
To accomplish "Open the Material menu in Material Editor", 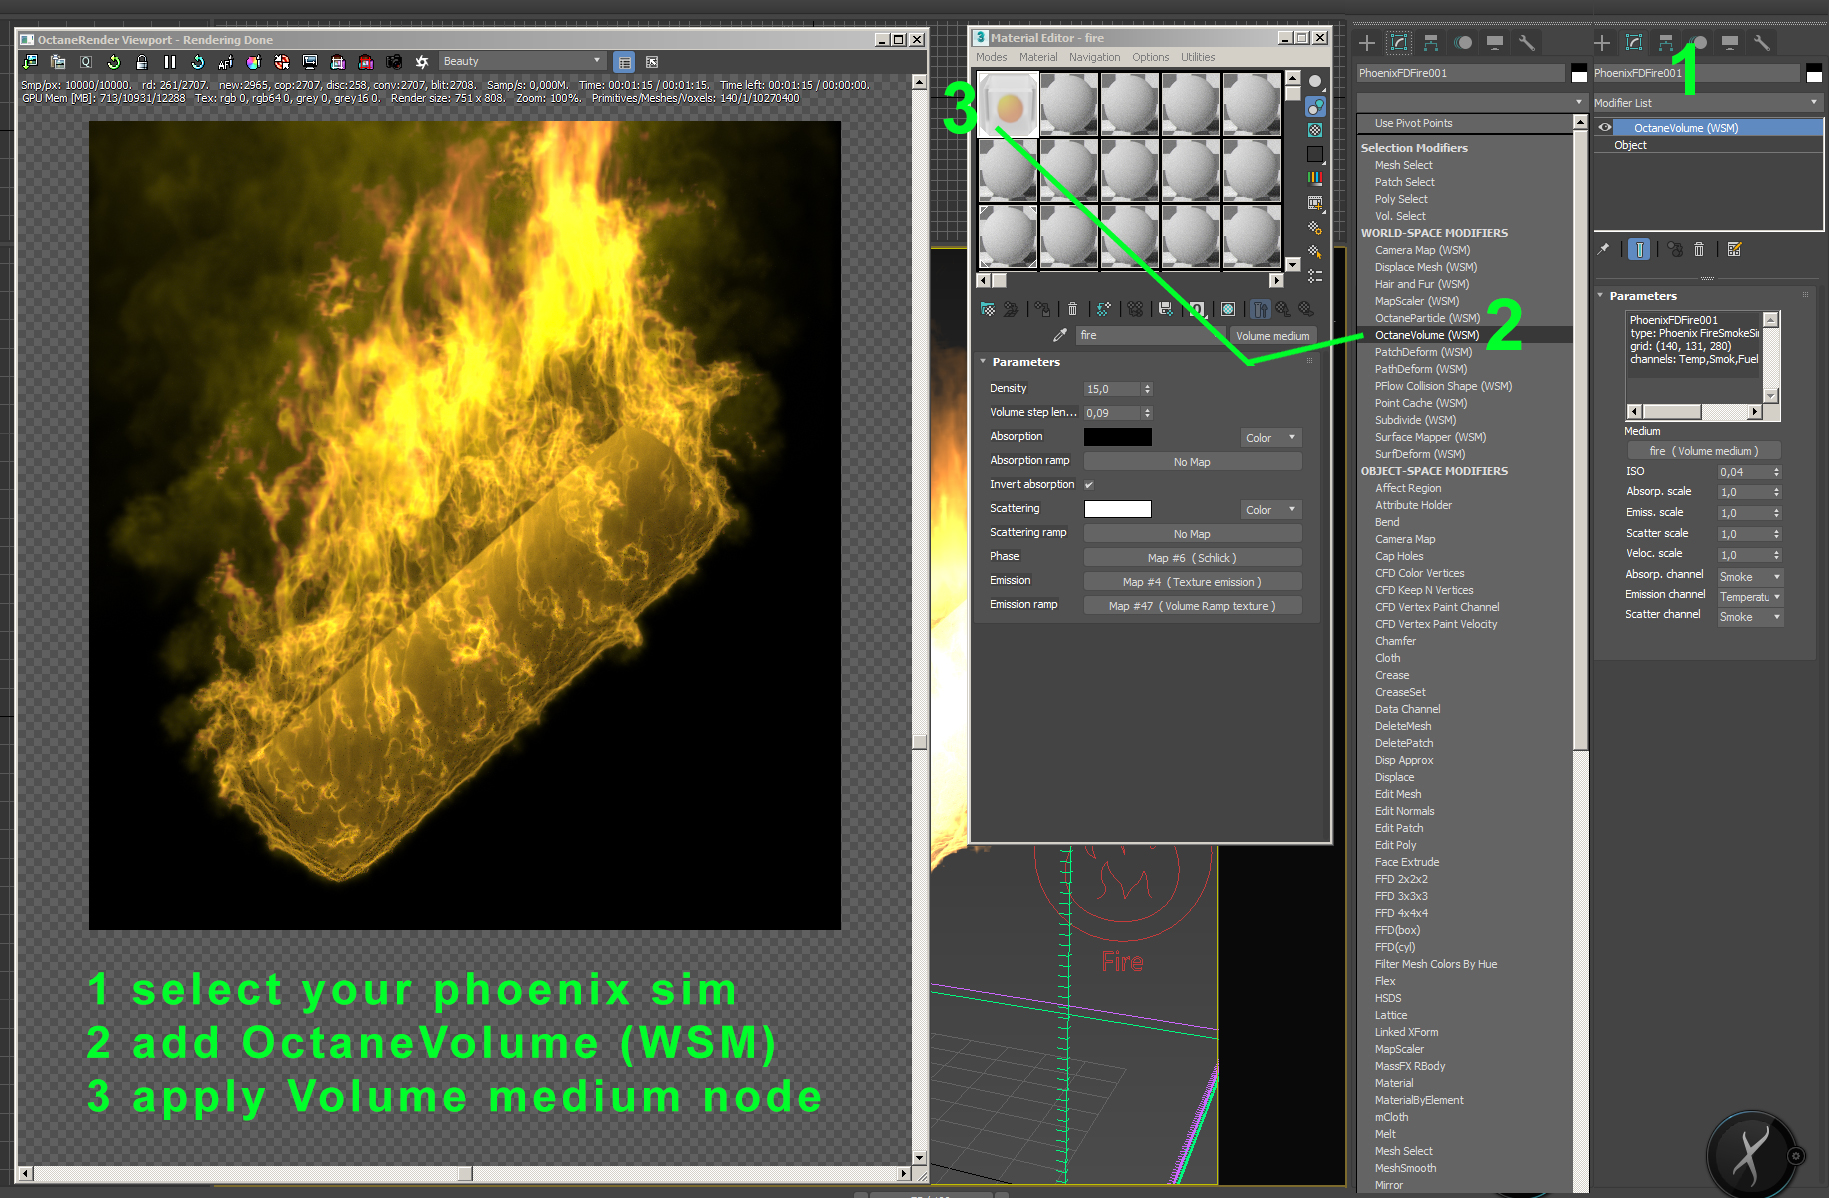I will [x=1038, y=57].
